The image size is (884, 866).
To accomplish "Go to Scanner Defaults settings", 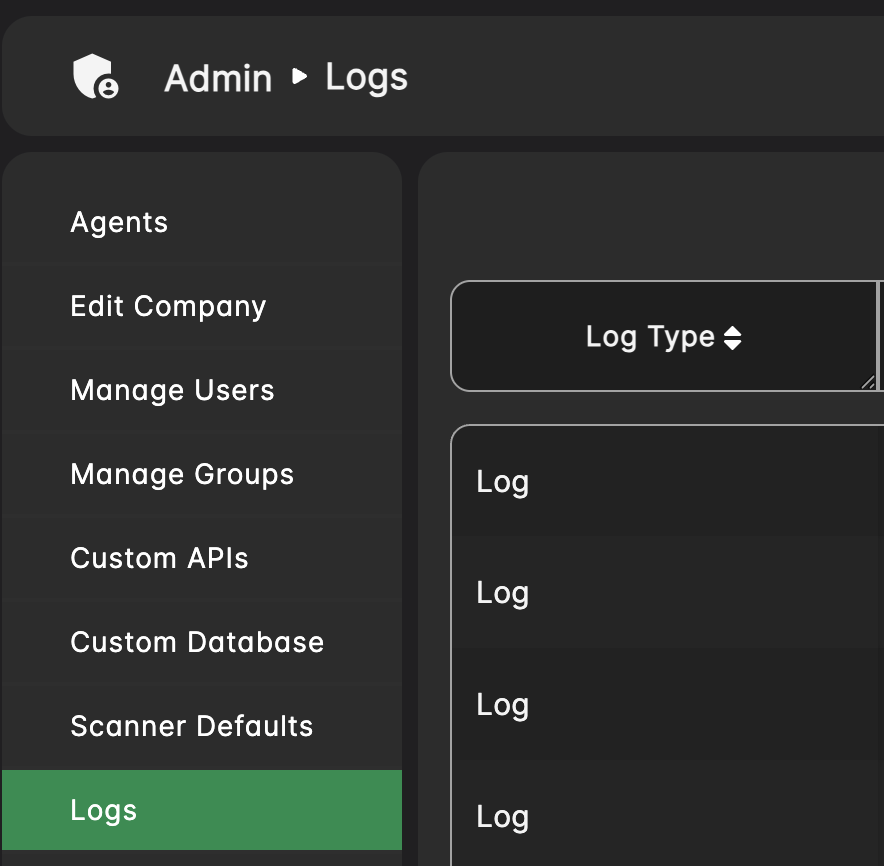I will click(191, 726).
